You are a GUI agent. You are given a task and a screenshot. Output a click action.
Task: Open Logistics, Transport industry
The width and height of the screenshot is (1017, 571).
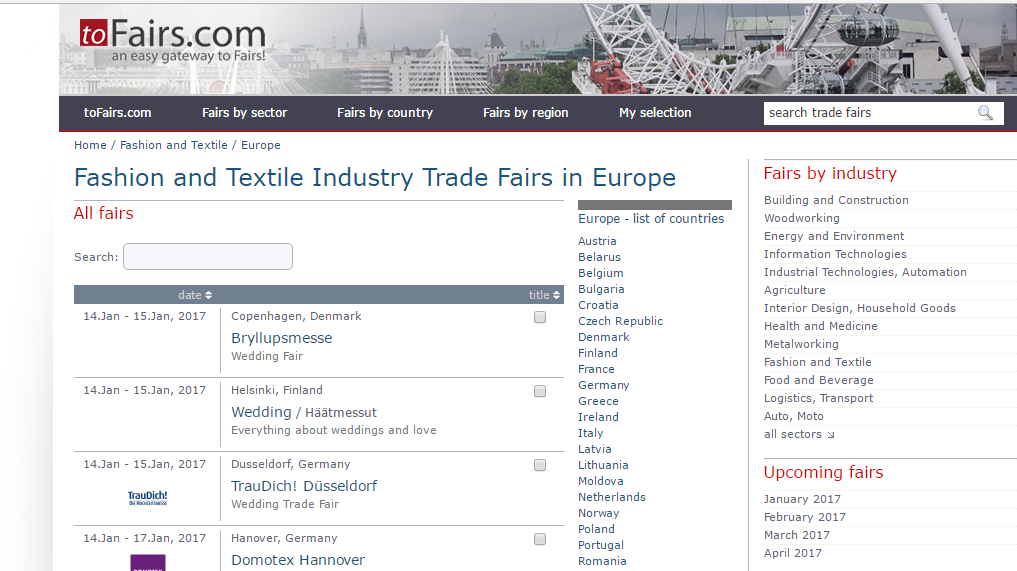819,398
